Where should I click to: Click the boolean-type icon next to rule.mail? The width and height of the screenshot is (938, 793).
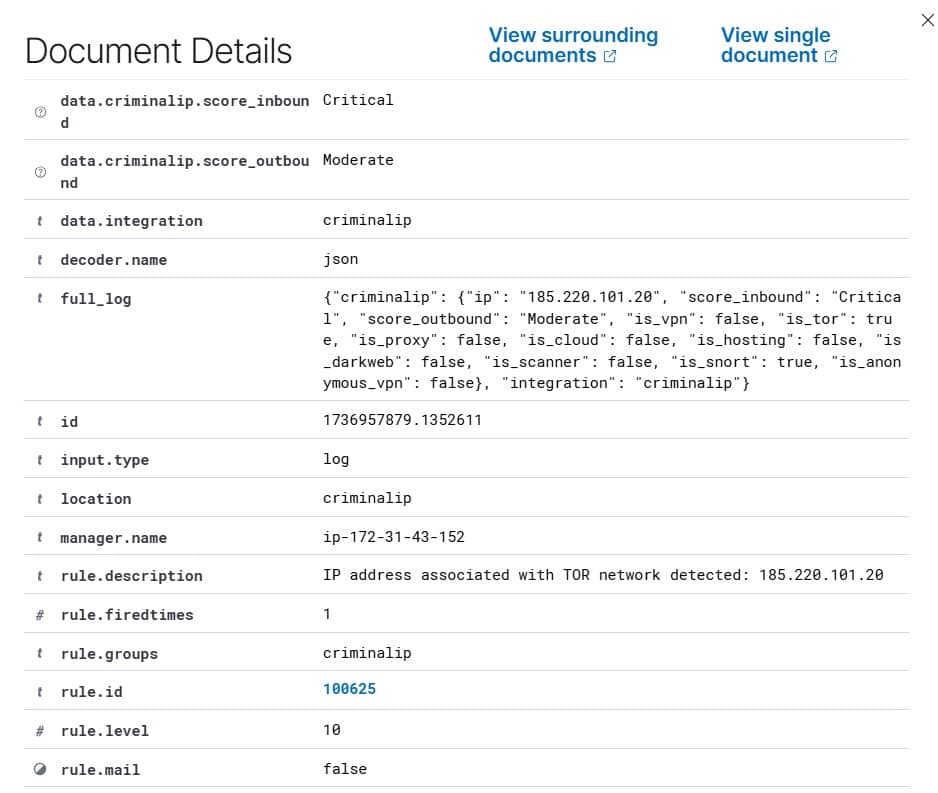40,770
